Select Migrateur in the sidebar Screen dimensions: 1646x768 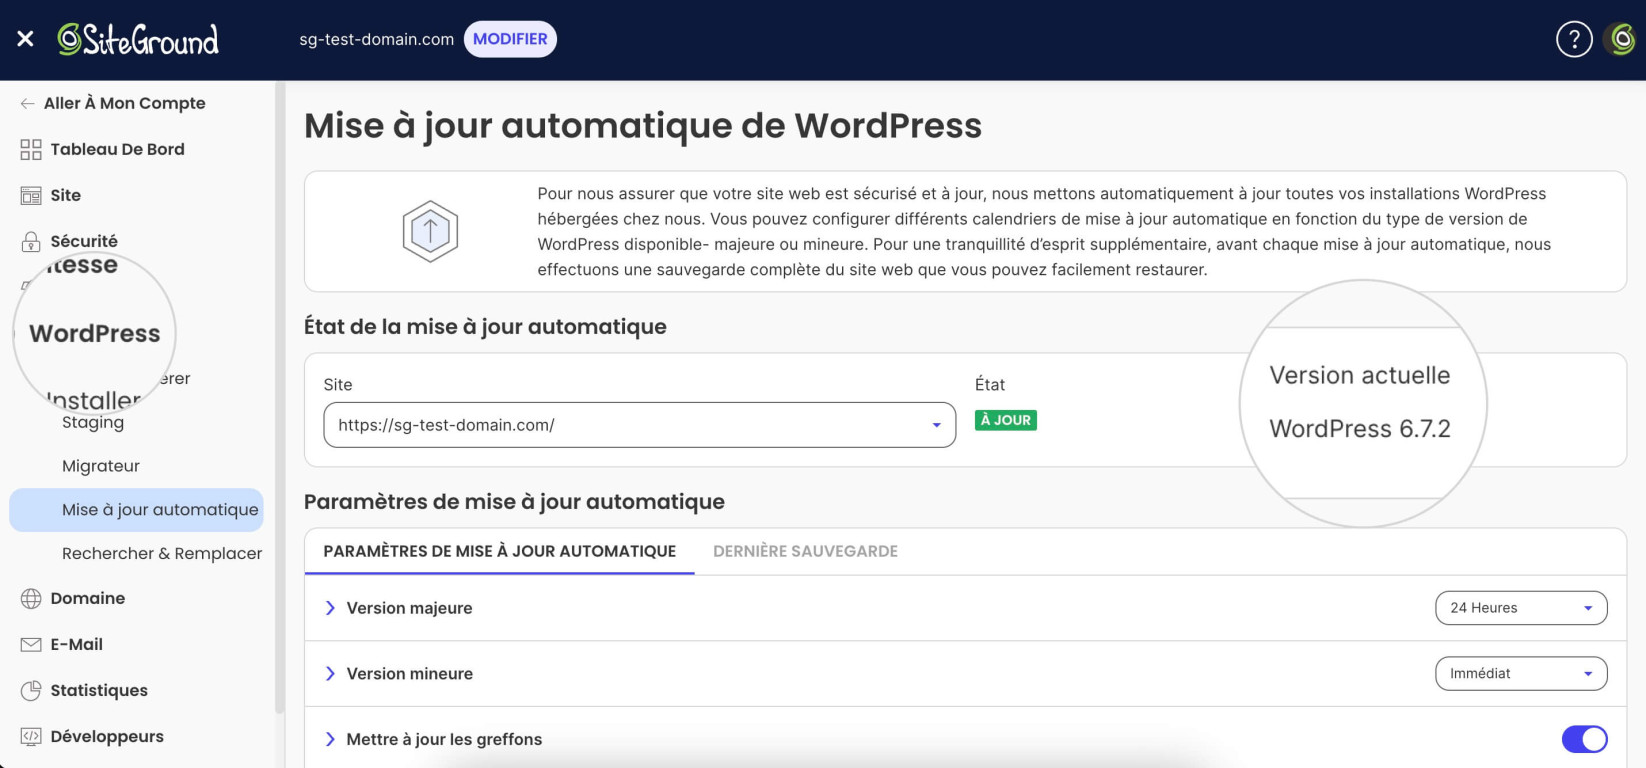[101, 466]
